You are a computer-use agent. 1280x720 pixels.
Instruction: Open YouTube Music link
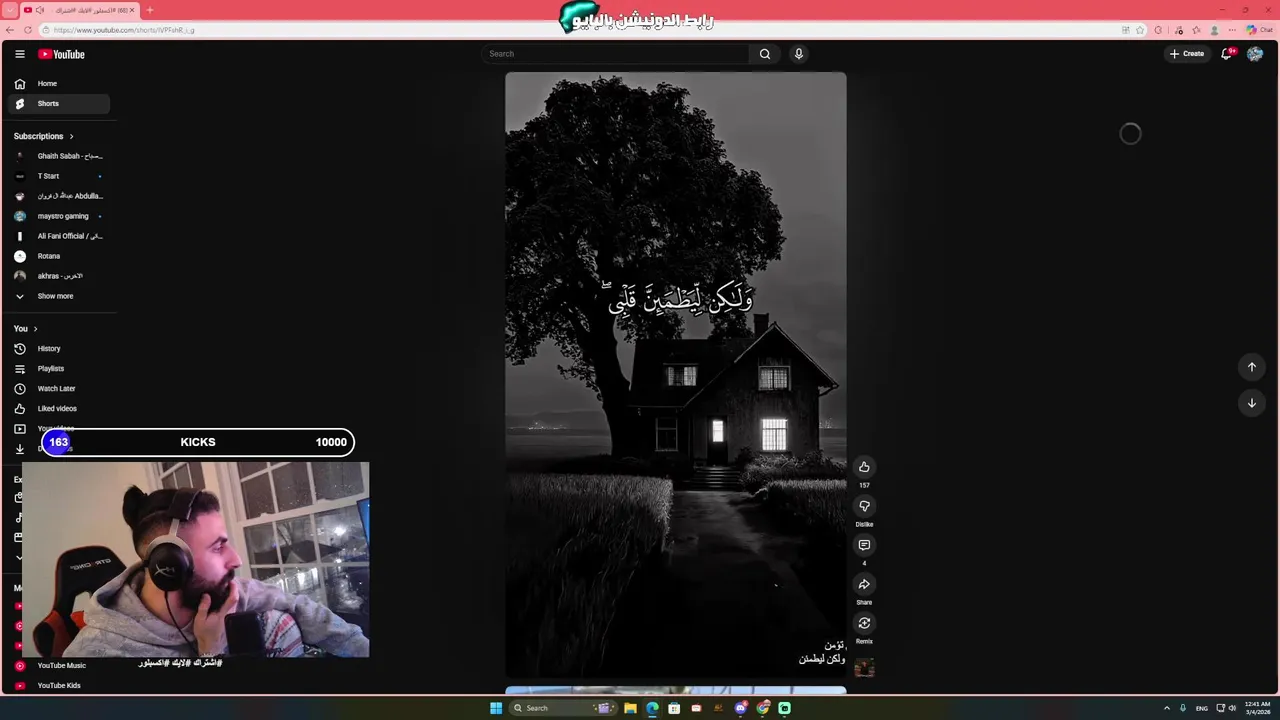pyautogui.click(x=60, y=666)
